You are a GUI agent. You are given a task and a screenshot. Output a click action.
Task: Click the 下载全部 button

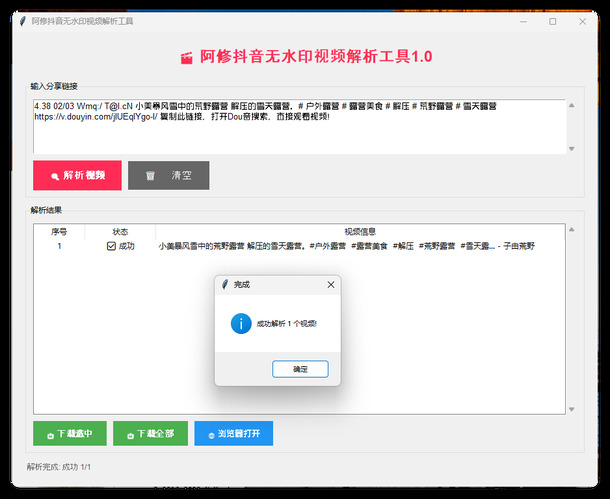150,434
